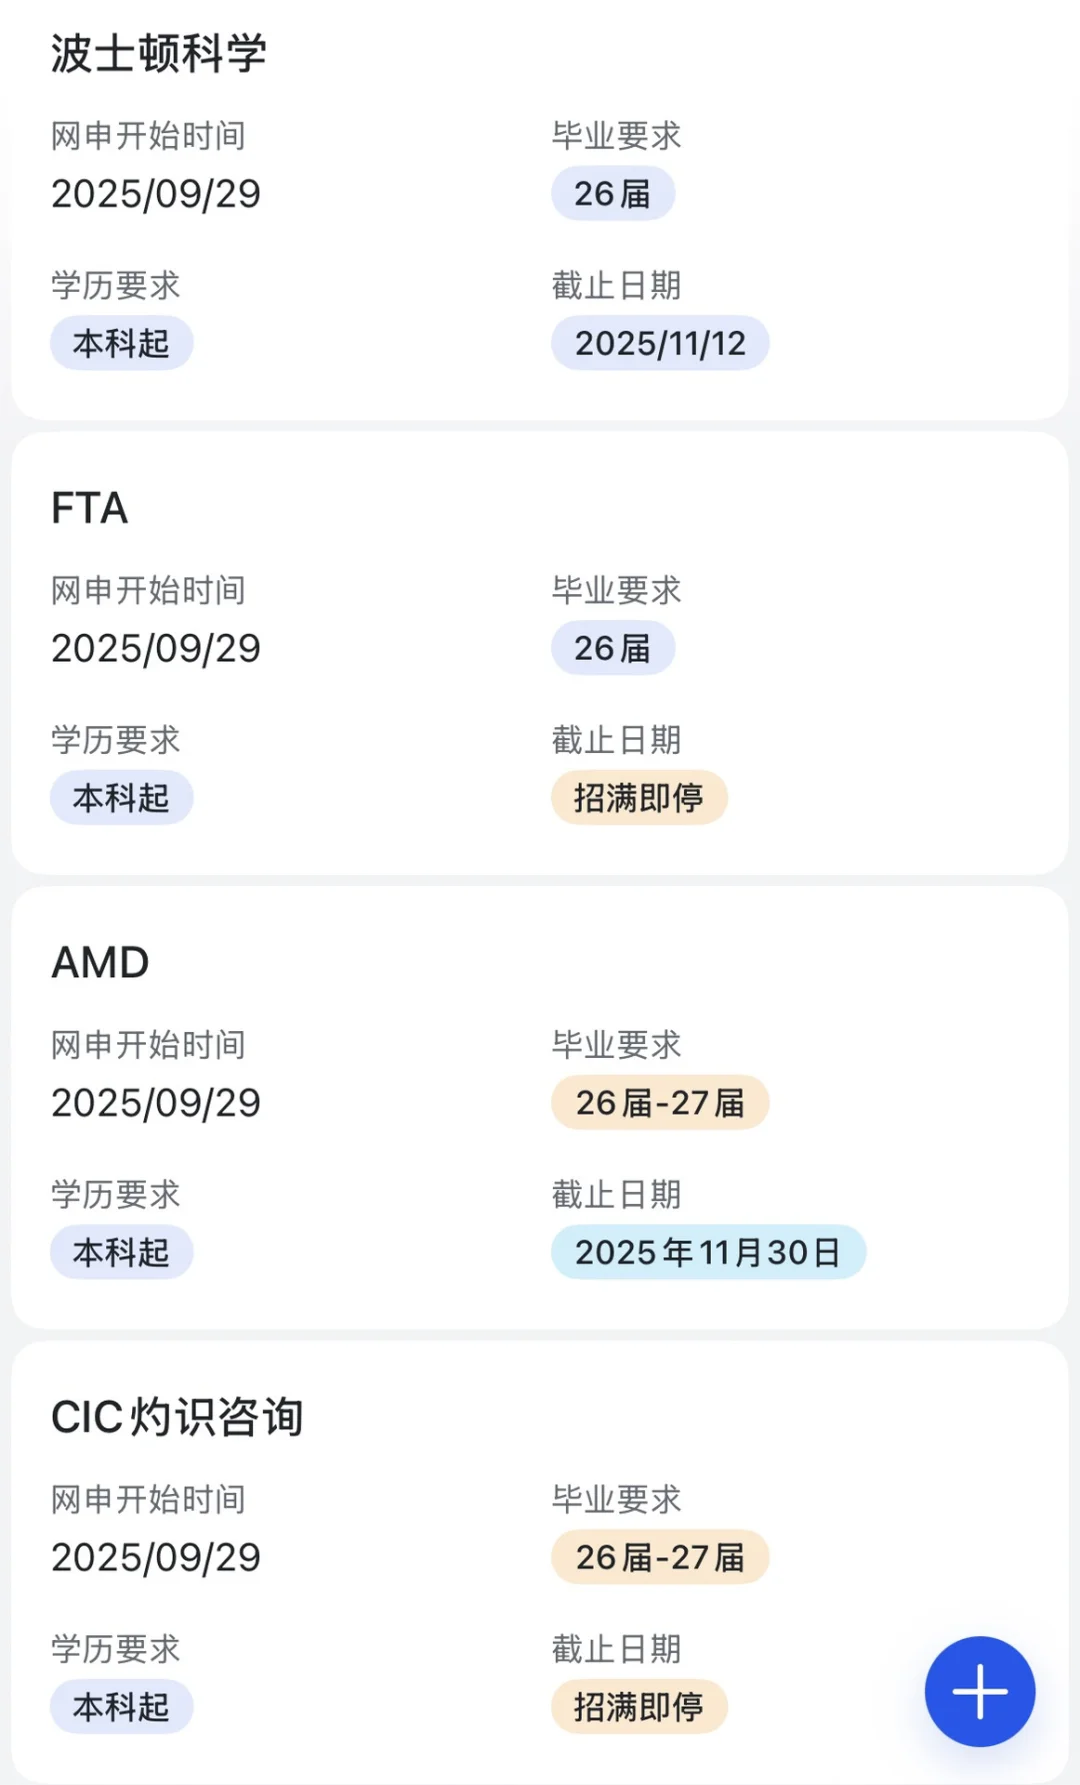This screenshot has height=1785, width=1080.
Task: Tap FTA's 本科起 education tag
Action: coord(121,797)
